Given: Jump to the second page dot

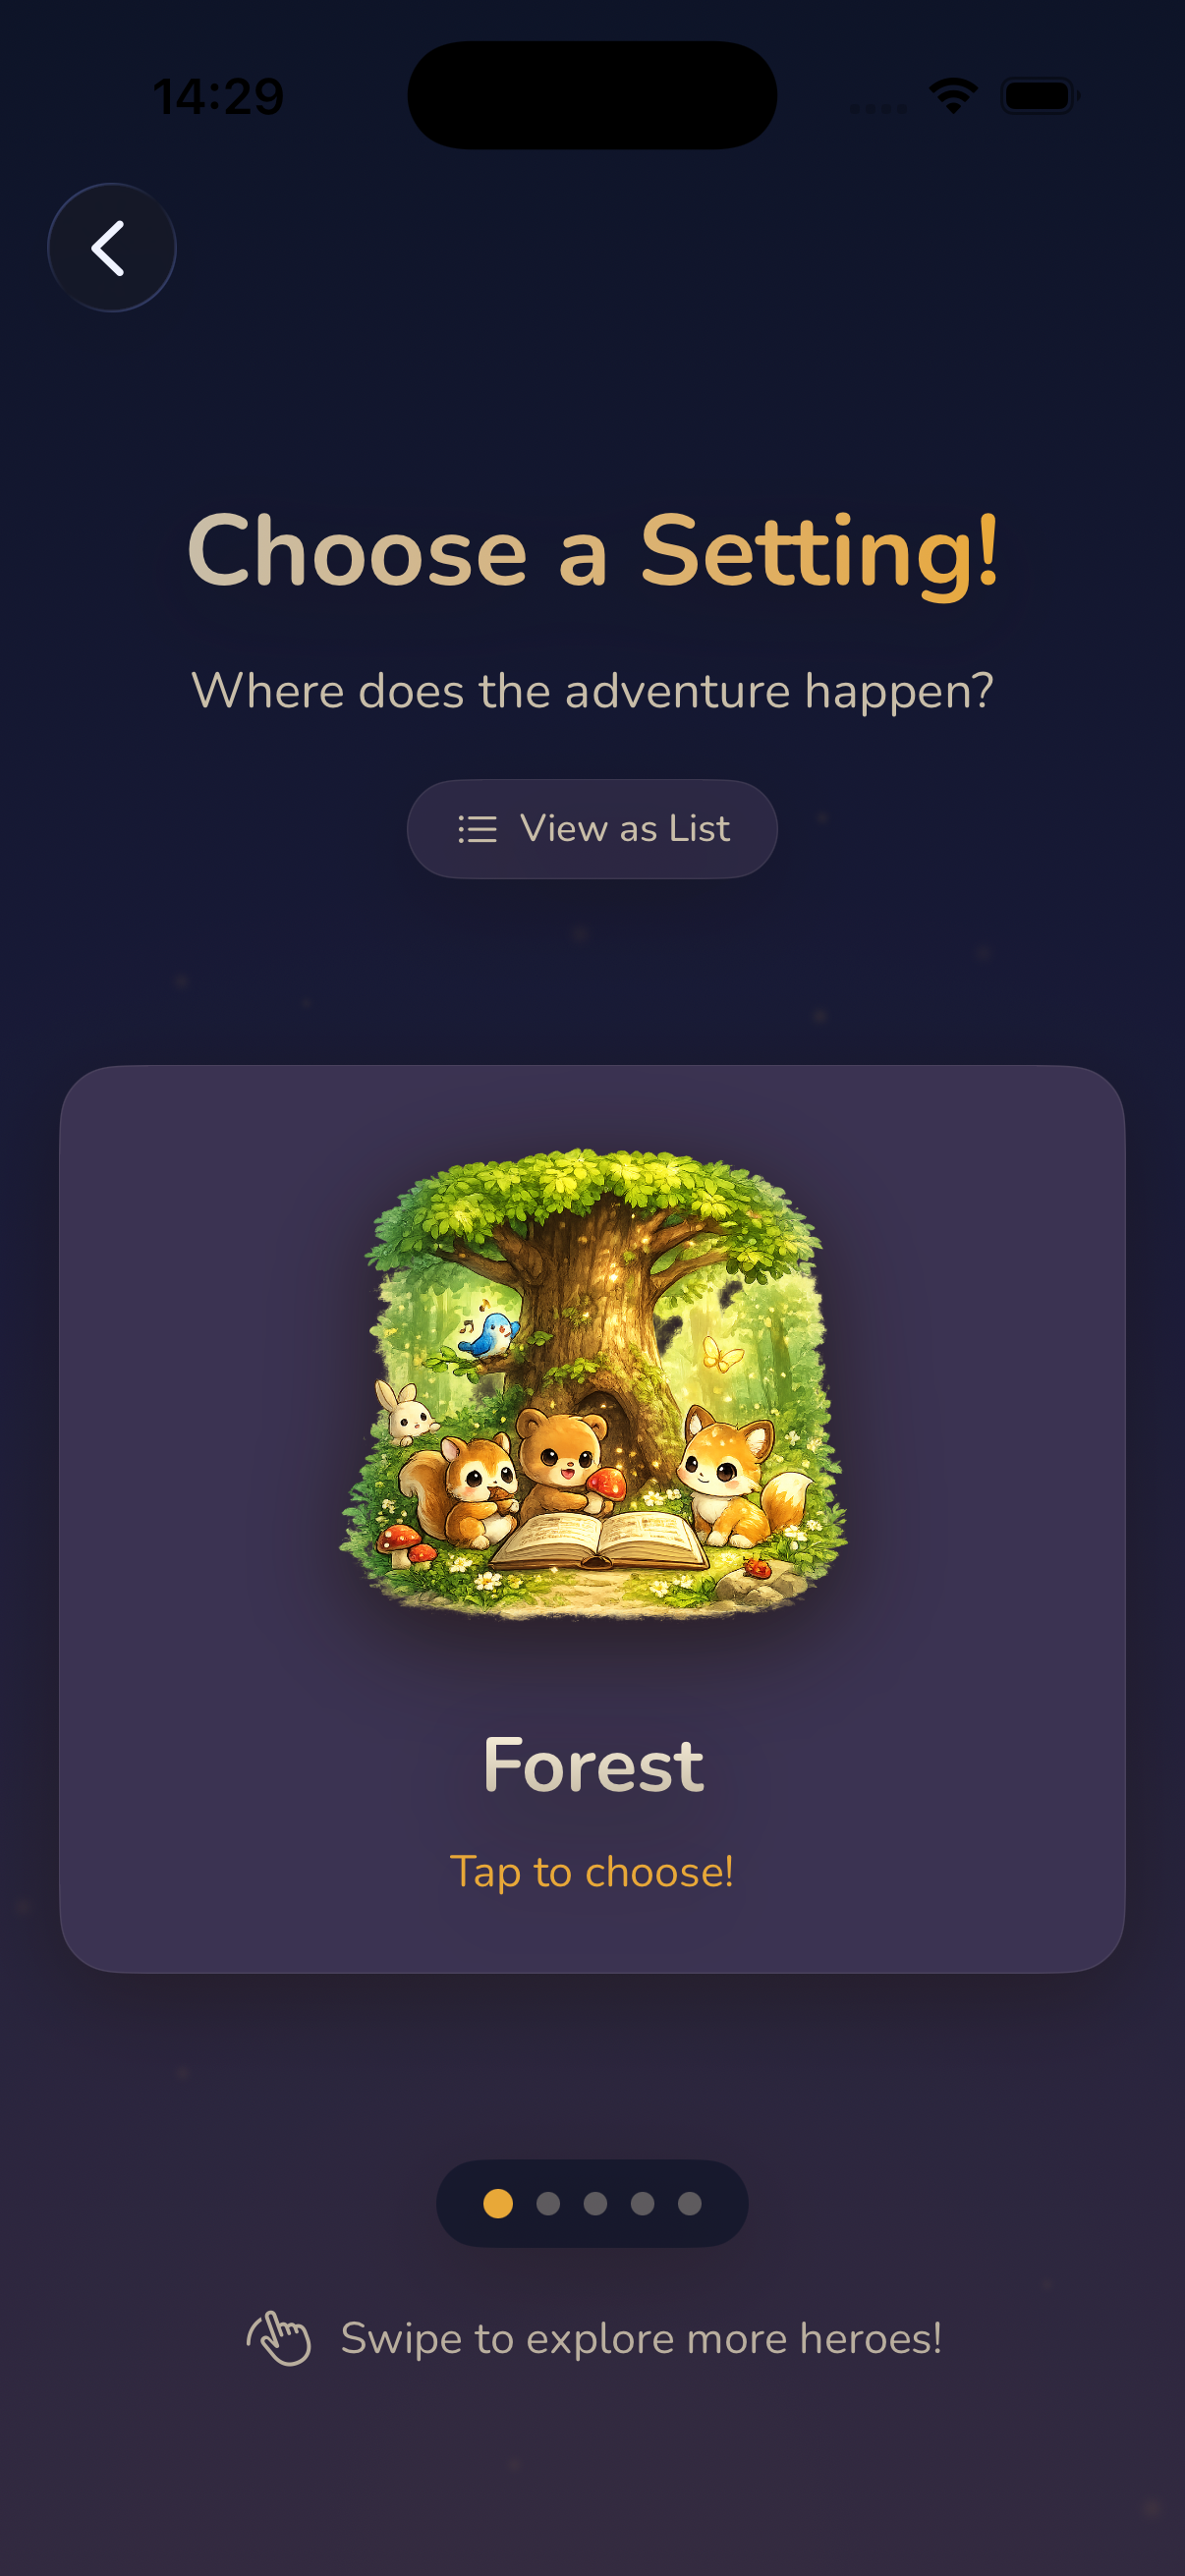Looking at the screenshot, I should point(548,2203).
